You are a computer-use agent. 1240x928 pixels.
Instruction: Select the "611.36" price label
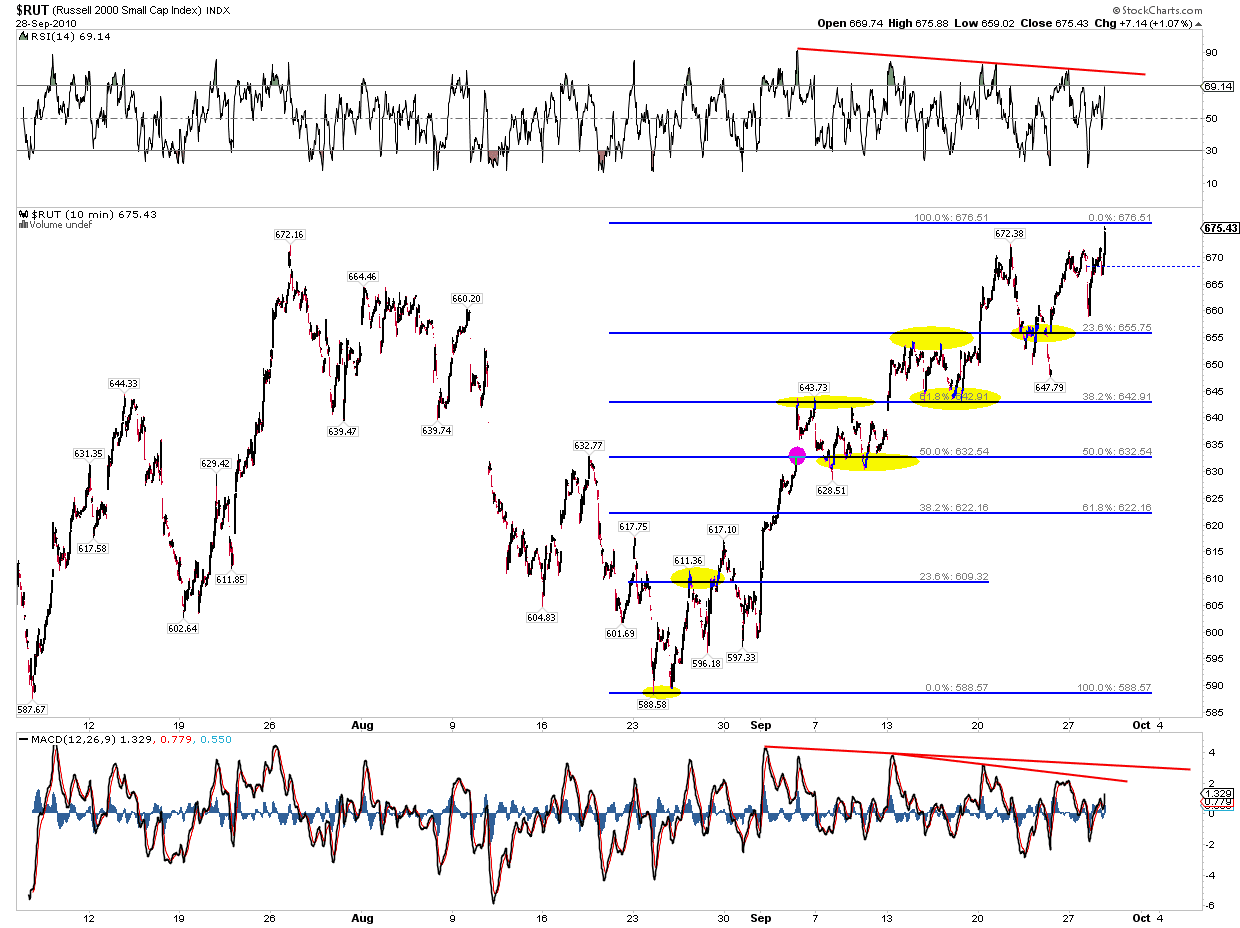click(x=688, y=560)
